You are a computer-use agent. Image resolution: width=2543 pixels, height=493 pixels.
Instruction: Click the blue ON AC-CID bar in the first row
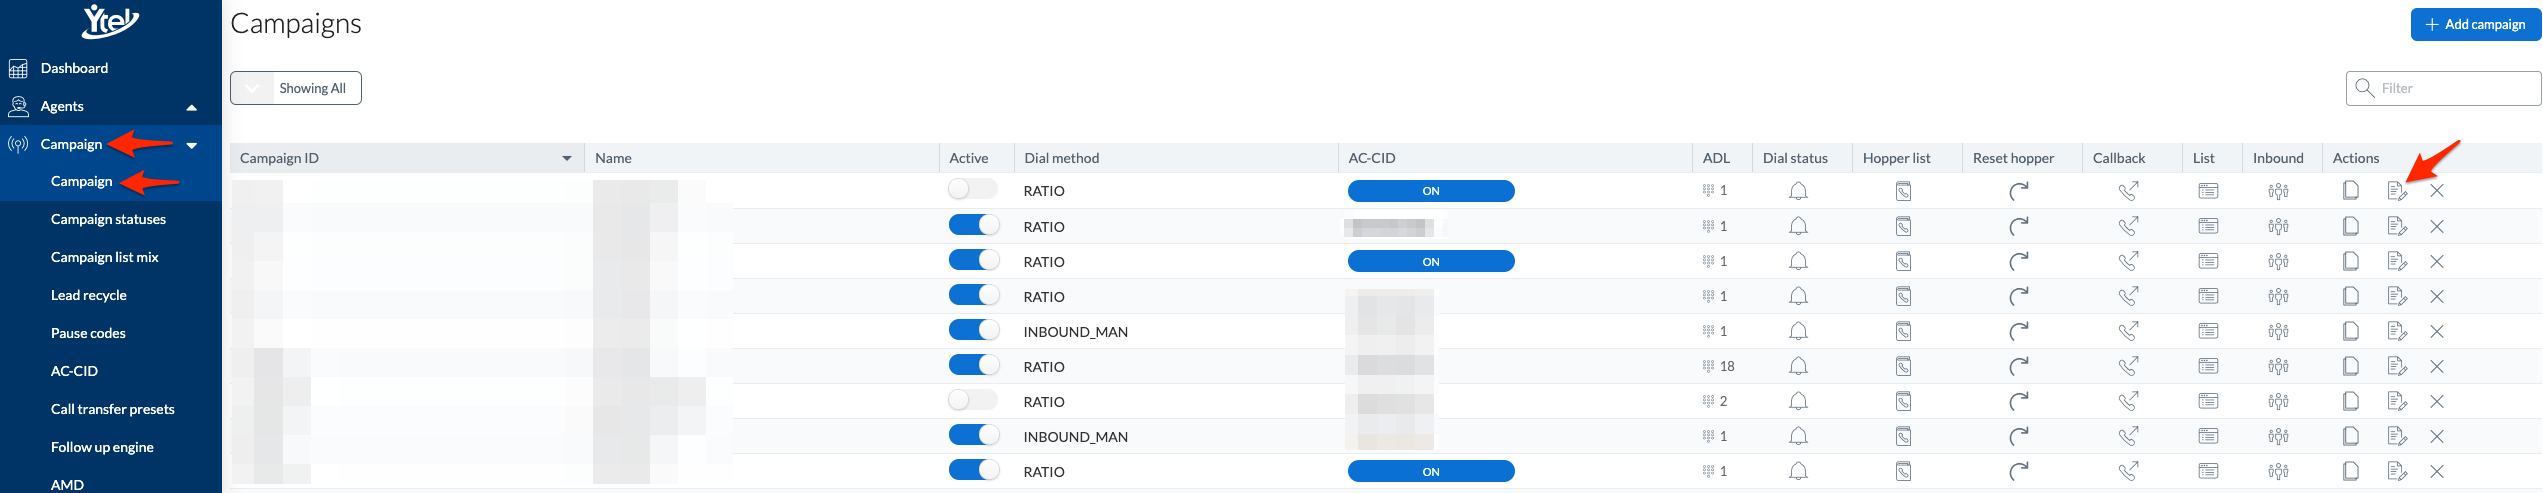[x=1431, y=191]
